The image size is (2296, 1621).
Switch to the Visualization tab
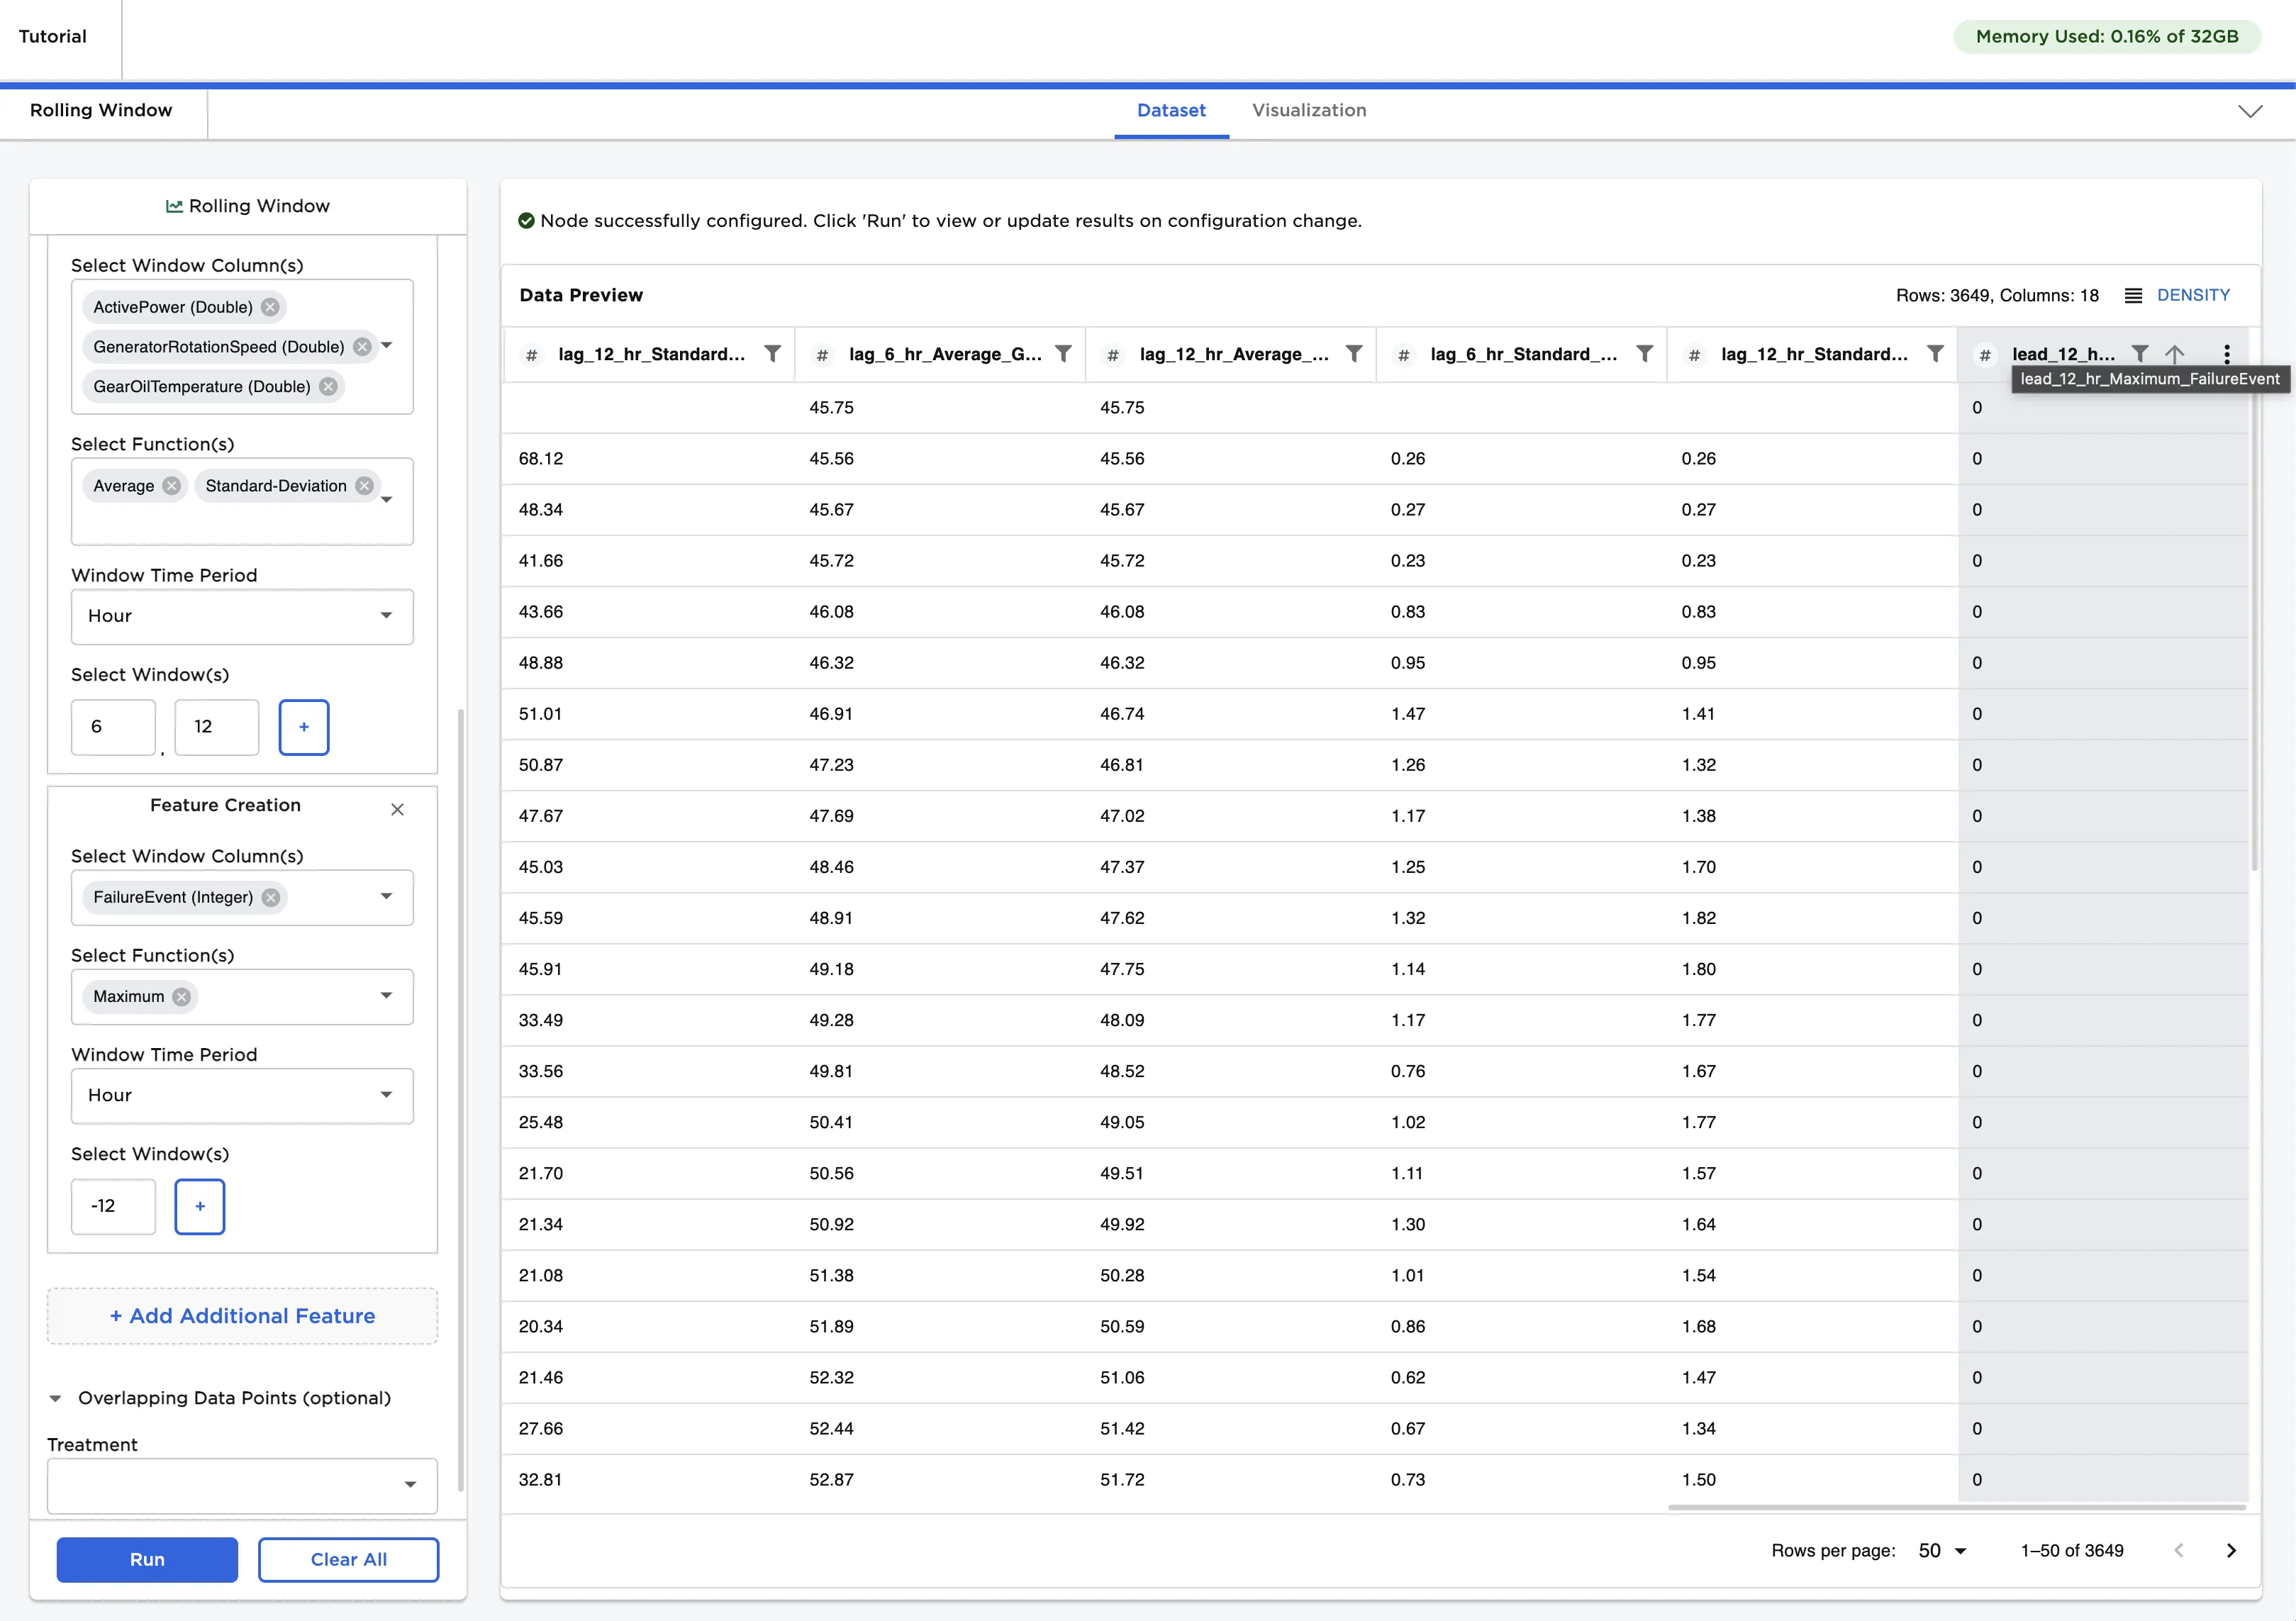click(1308, 110)
